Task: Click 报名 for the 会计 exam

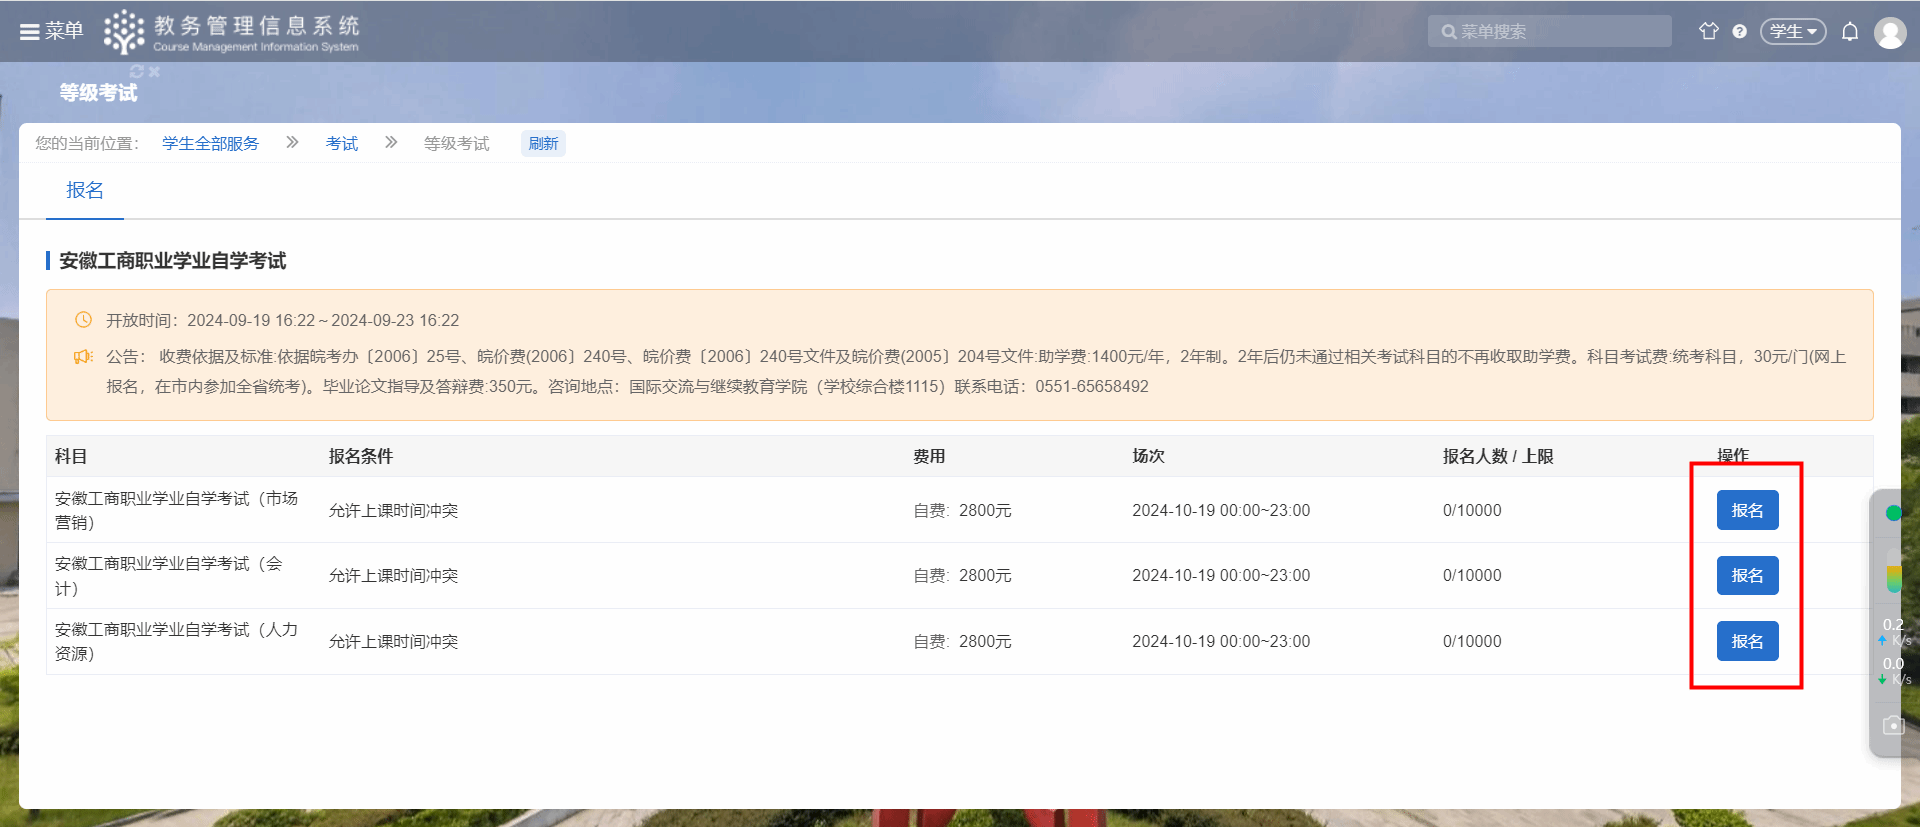Action: [x=1747, y=576]
